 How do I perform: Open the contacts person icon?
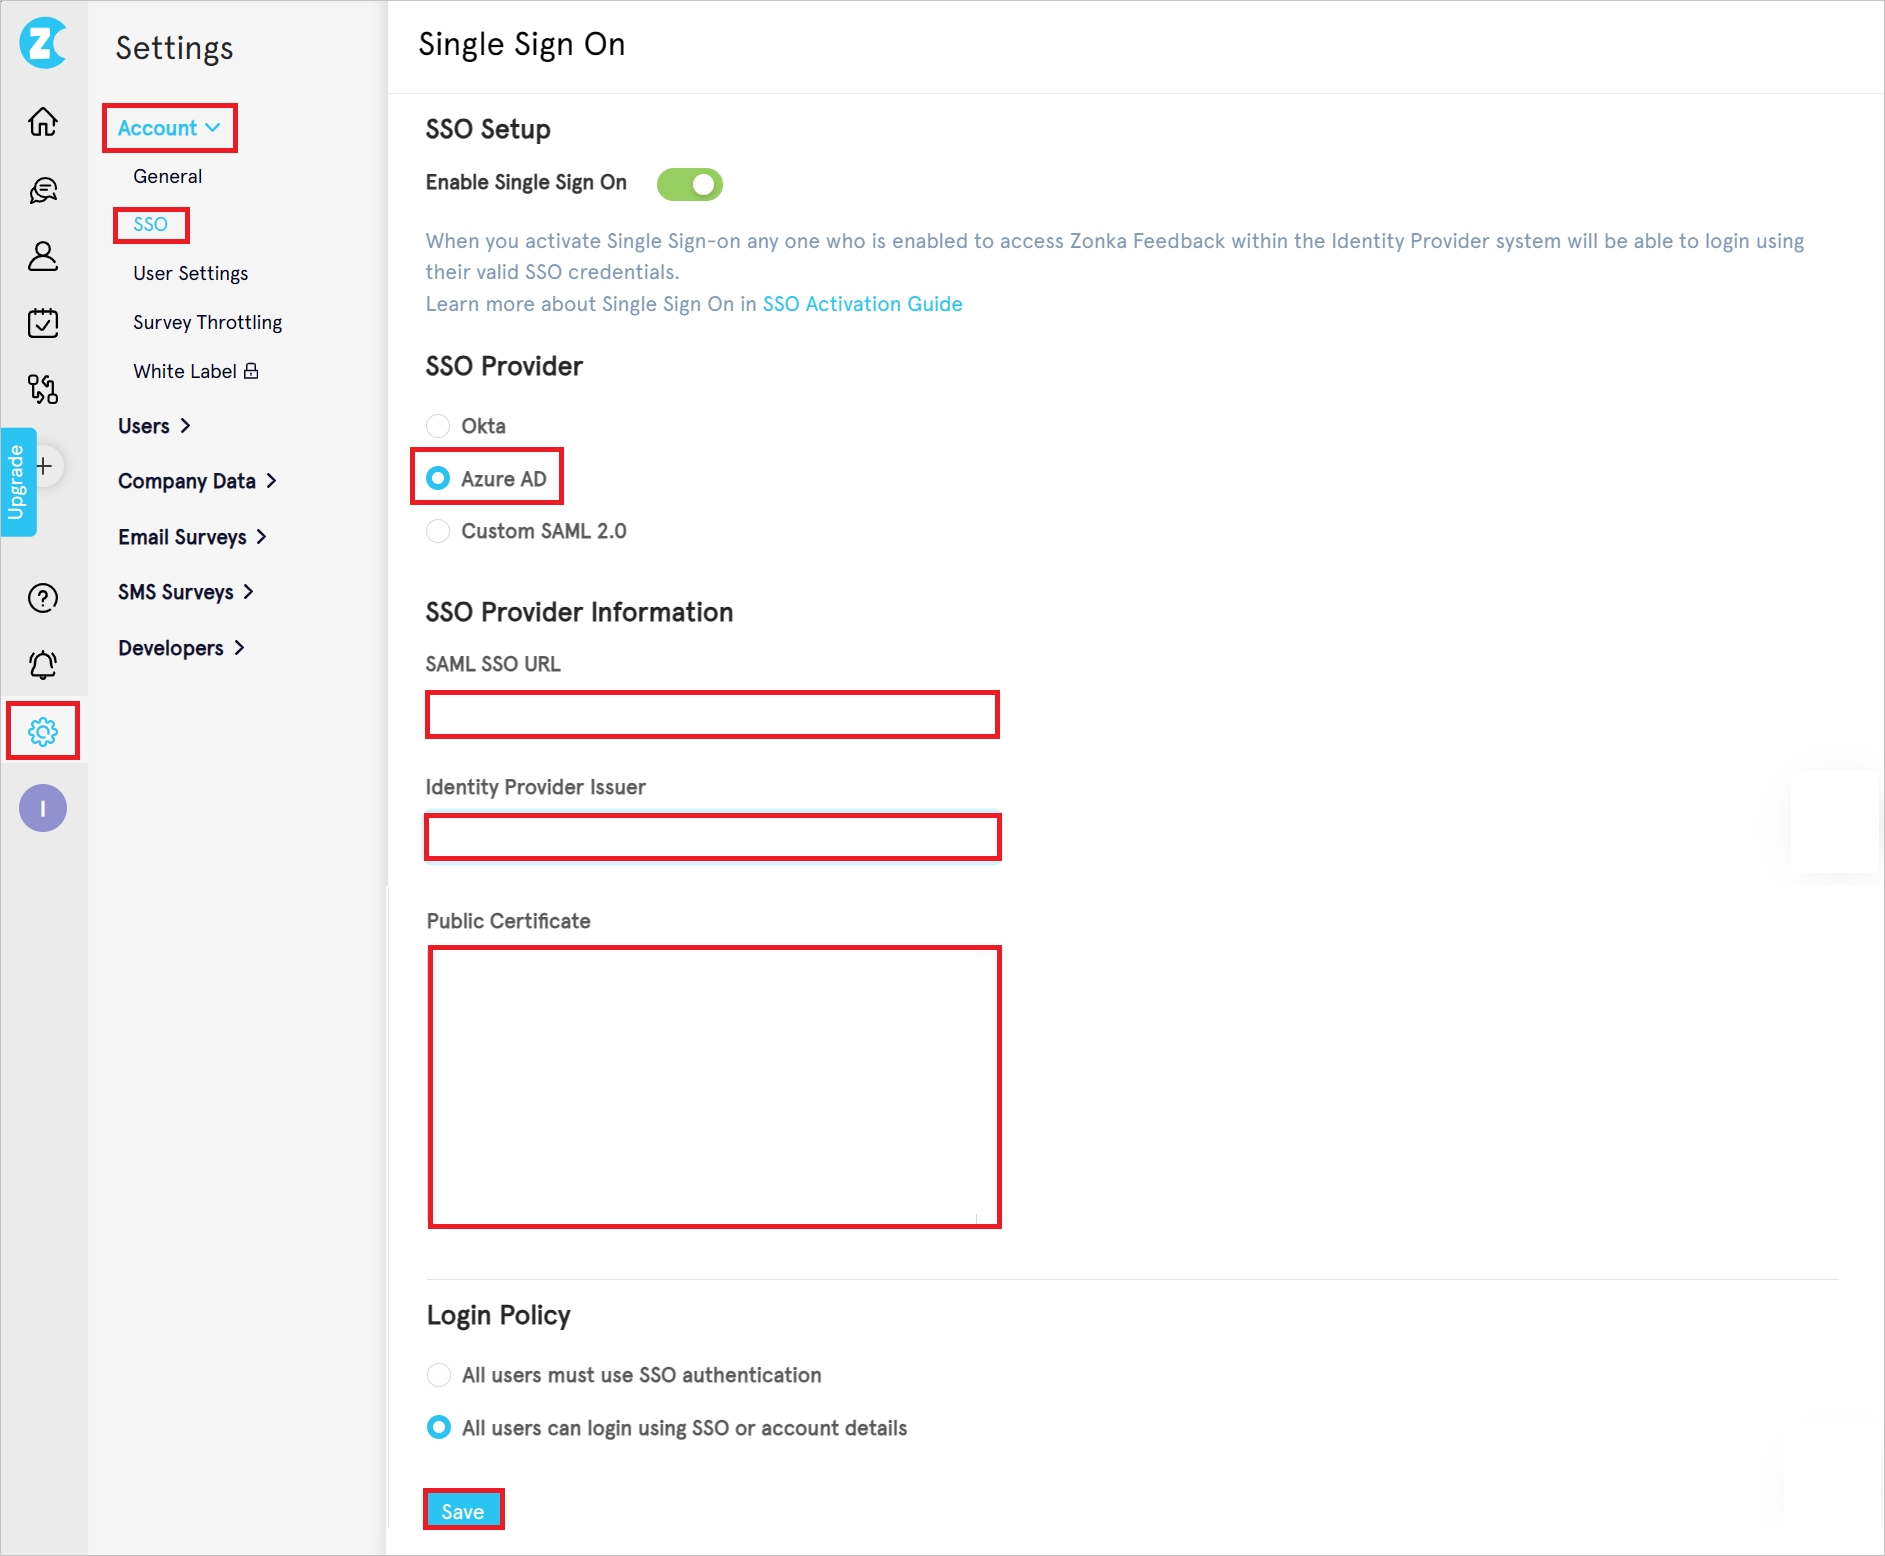(43, 256)
